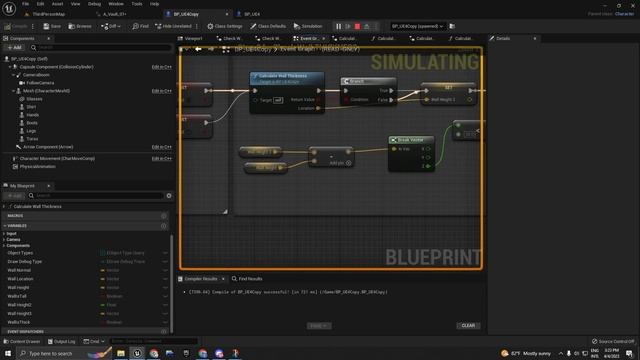Click the Components search field
This screenshot has width=640, height=360.
pyautogui.click(x=100, y=48)
